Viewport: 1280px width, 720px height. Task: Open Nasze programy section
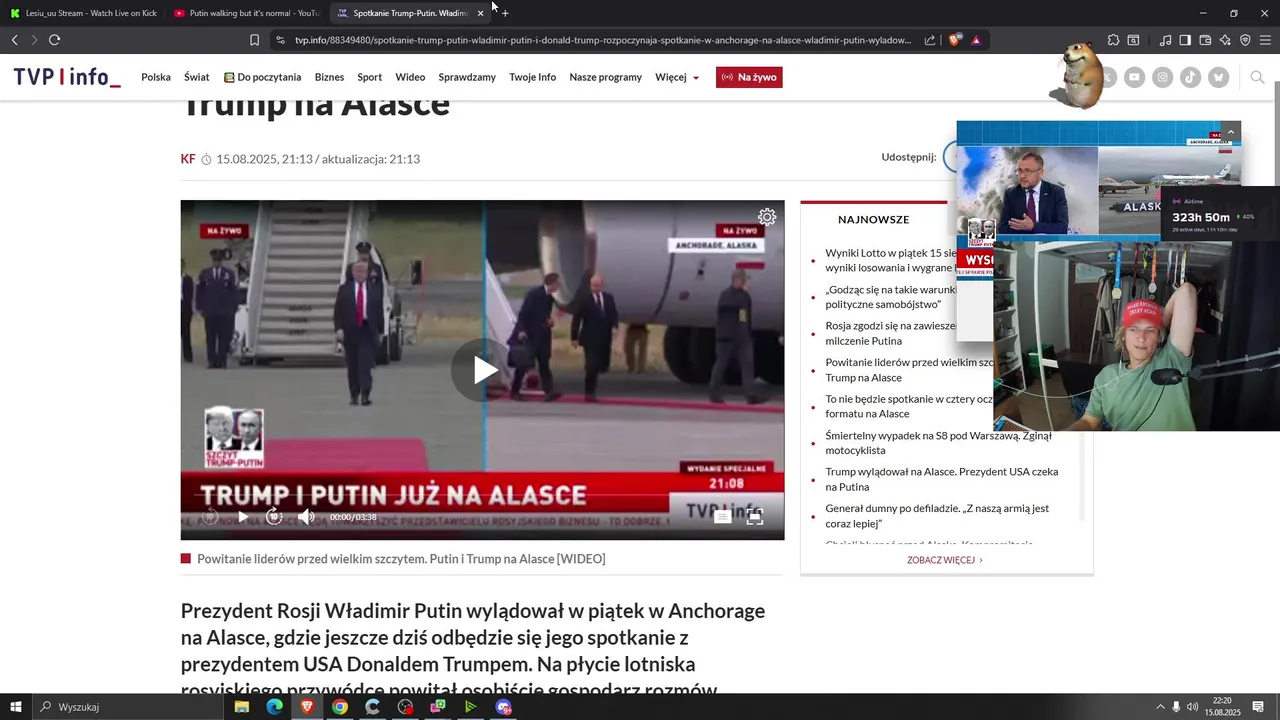click(x=605, y=77)
